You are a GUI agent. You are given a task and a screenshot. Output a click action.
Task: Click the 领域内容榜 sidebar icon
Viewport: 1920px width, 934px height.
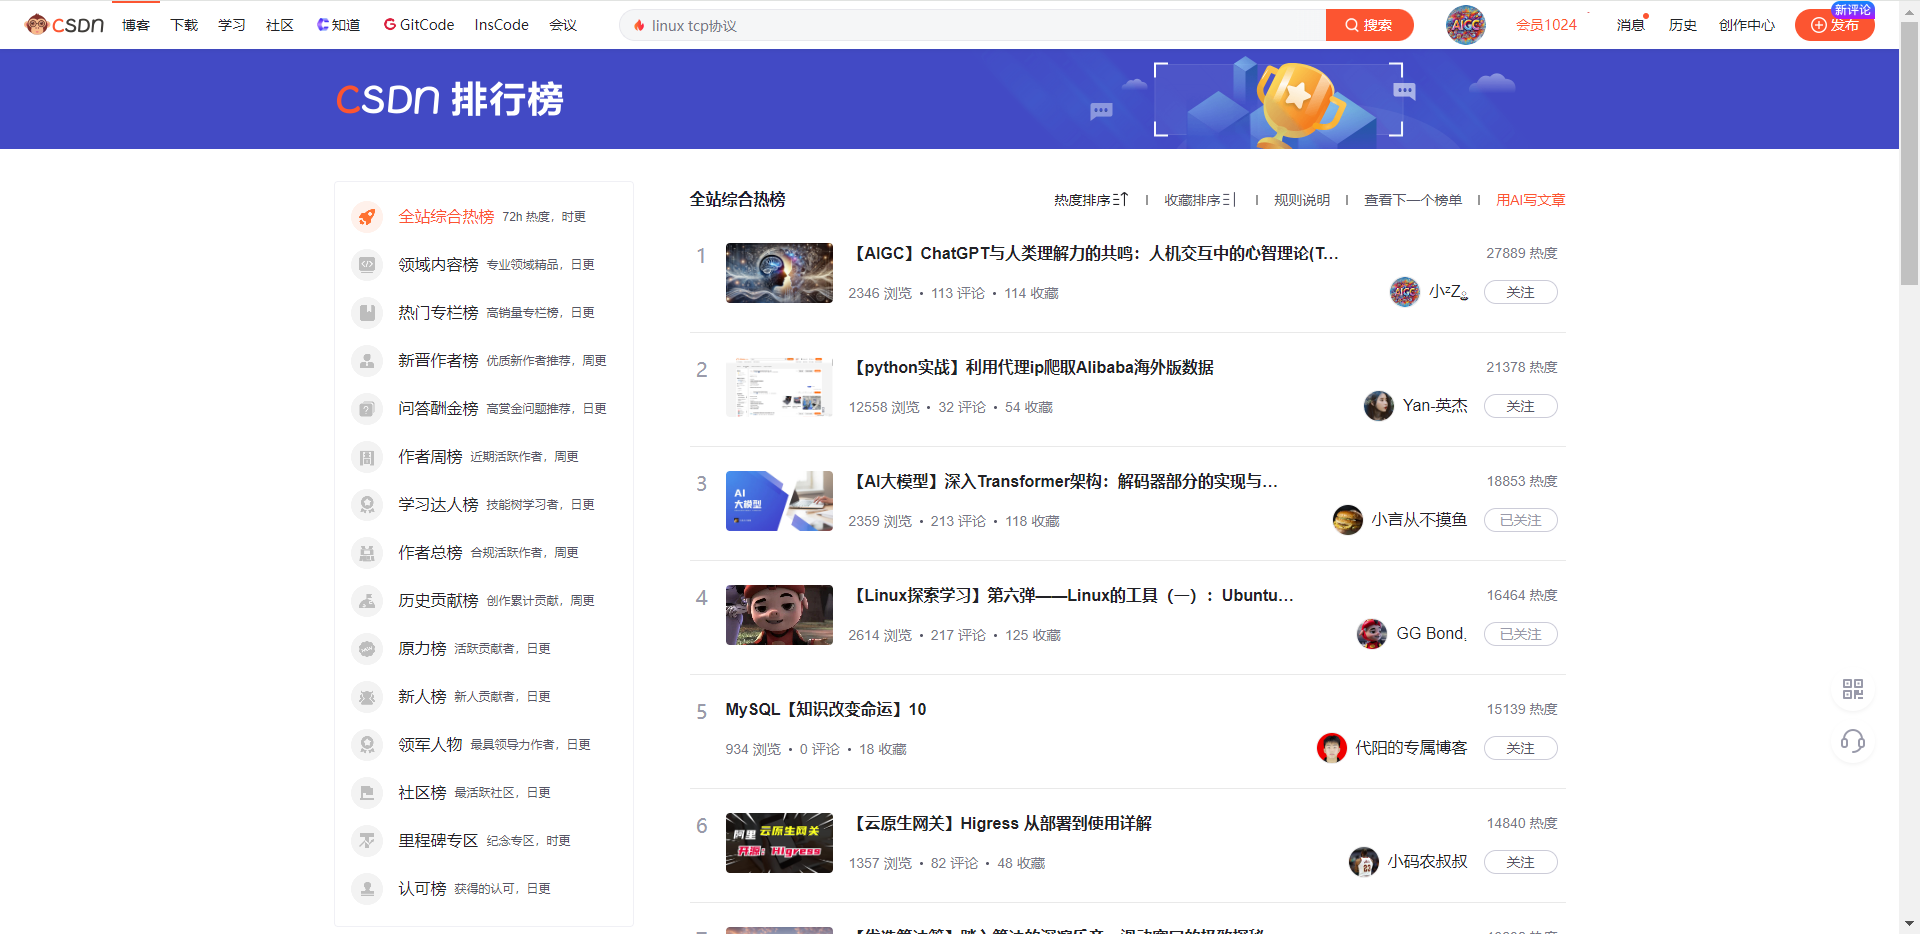(367, 264)
